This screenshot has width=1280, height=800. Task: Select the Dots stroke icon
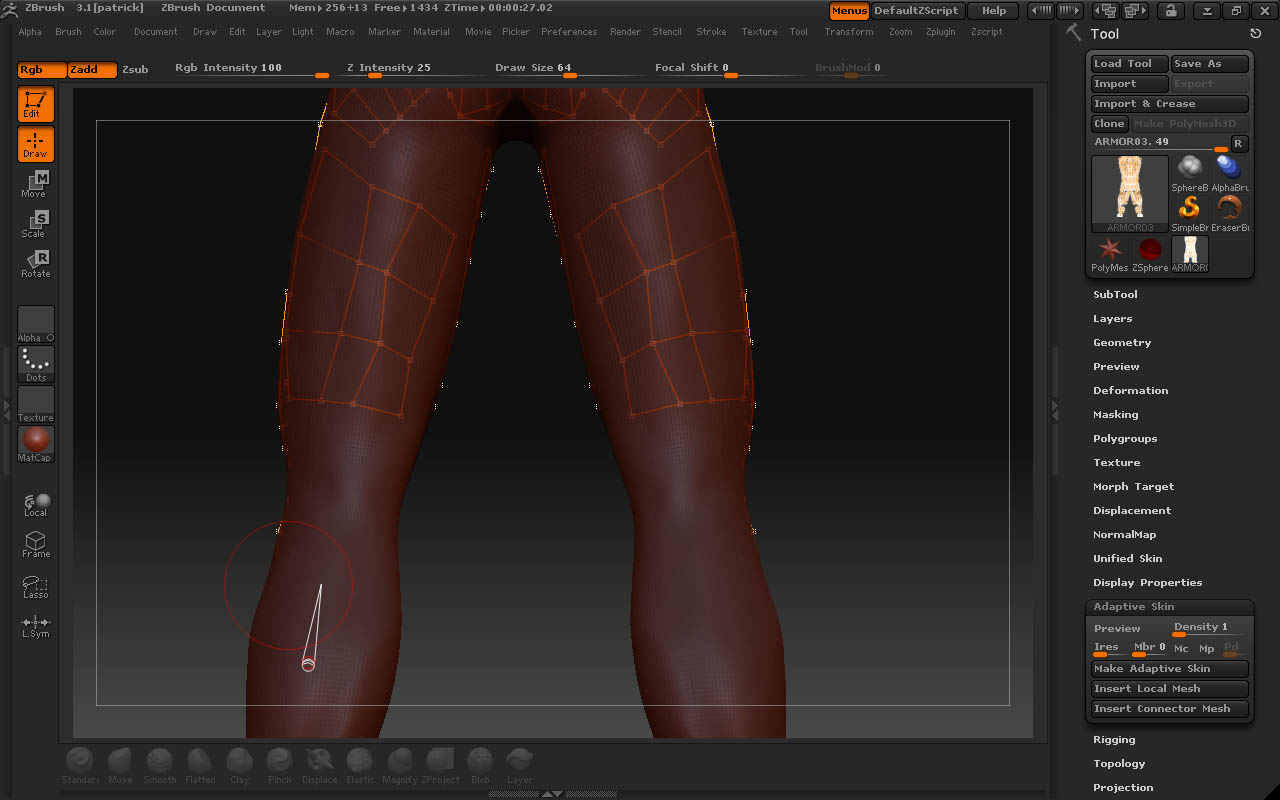point(36,362)
